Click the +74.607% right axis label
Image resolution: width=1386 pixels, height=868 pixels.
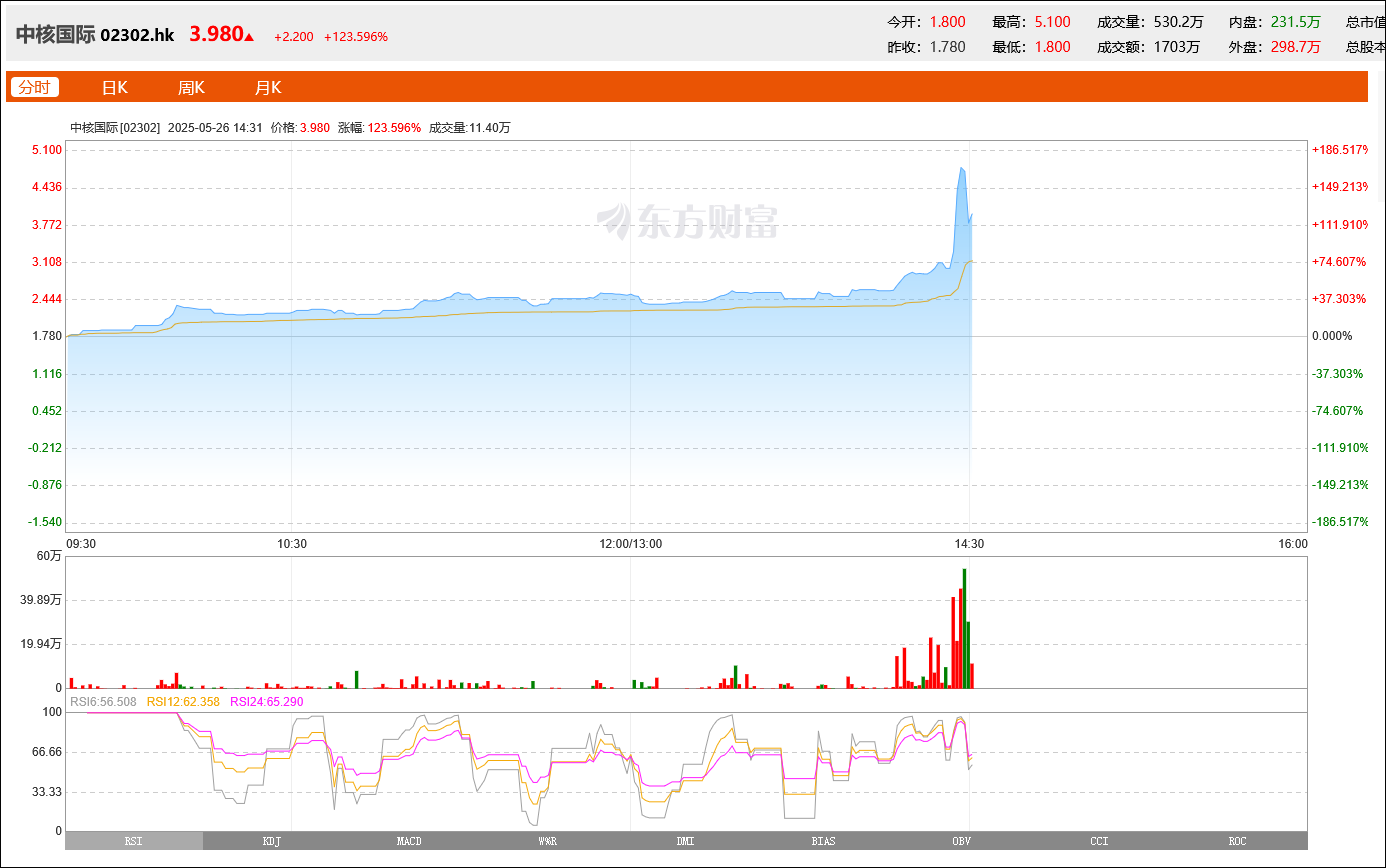(1339, 262)
